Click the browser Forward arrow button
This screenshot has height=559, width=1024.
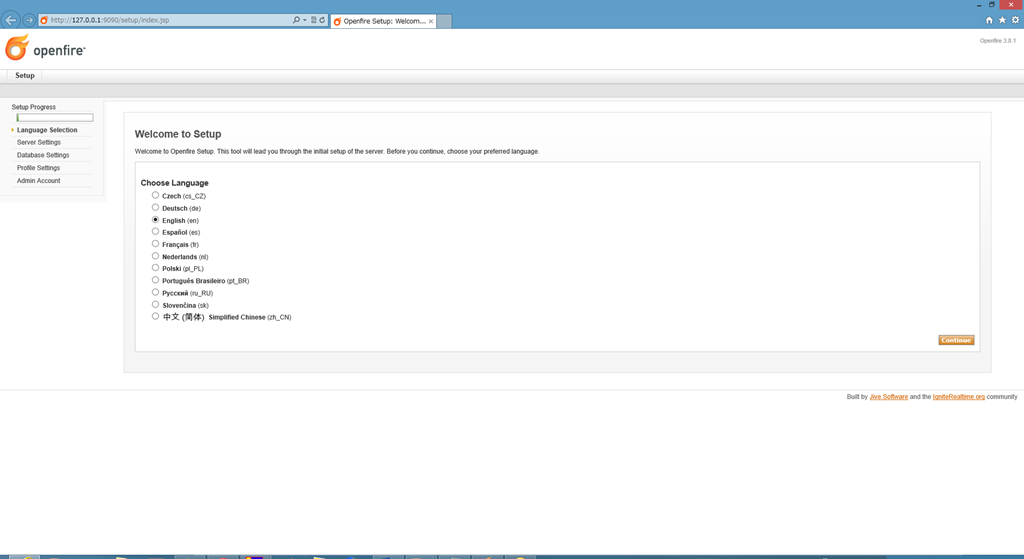pyautogui.click(x=29, y=20)
